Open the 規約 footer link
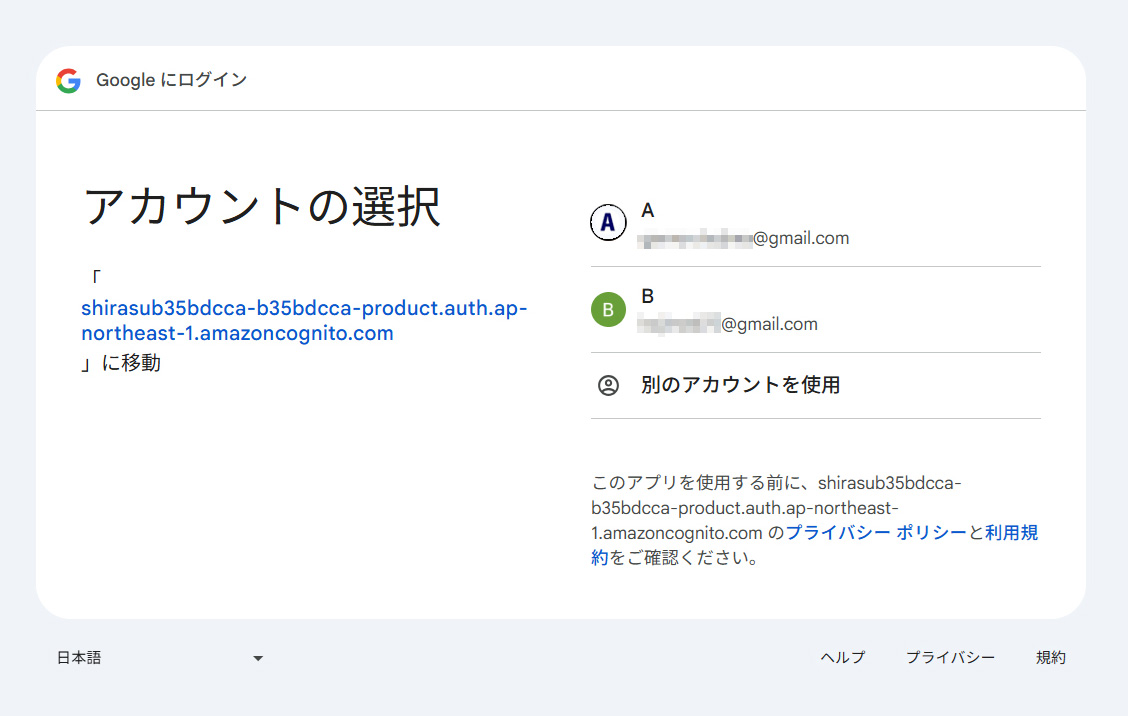1128x716 pixels. point(1050,658)
